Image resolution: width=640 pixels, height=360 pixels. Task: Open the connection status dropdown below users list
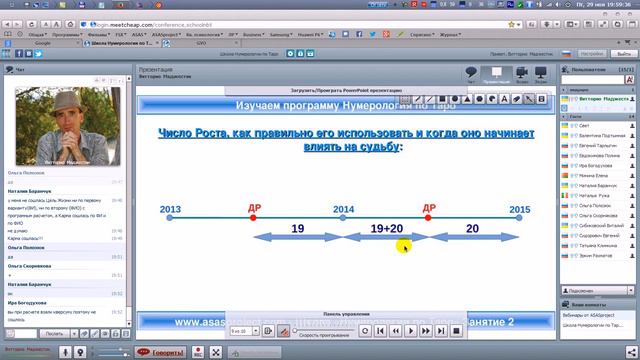(x=631, y=290)
